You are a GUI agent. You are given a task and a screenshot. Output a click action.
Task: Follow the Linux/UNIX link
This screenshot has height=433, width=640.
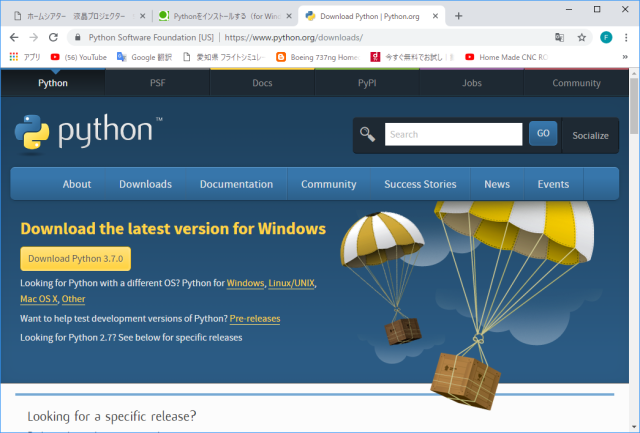tap(291, 283)
